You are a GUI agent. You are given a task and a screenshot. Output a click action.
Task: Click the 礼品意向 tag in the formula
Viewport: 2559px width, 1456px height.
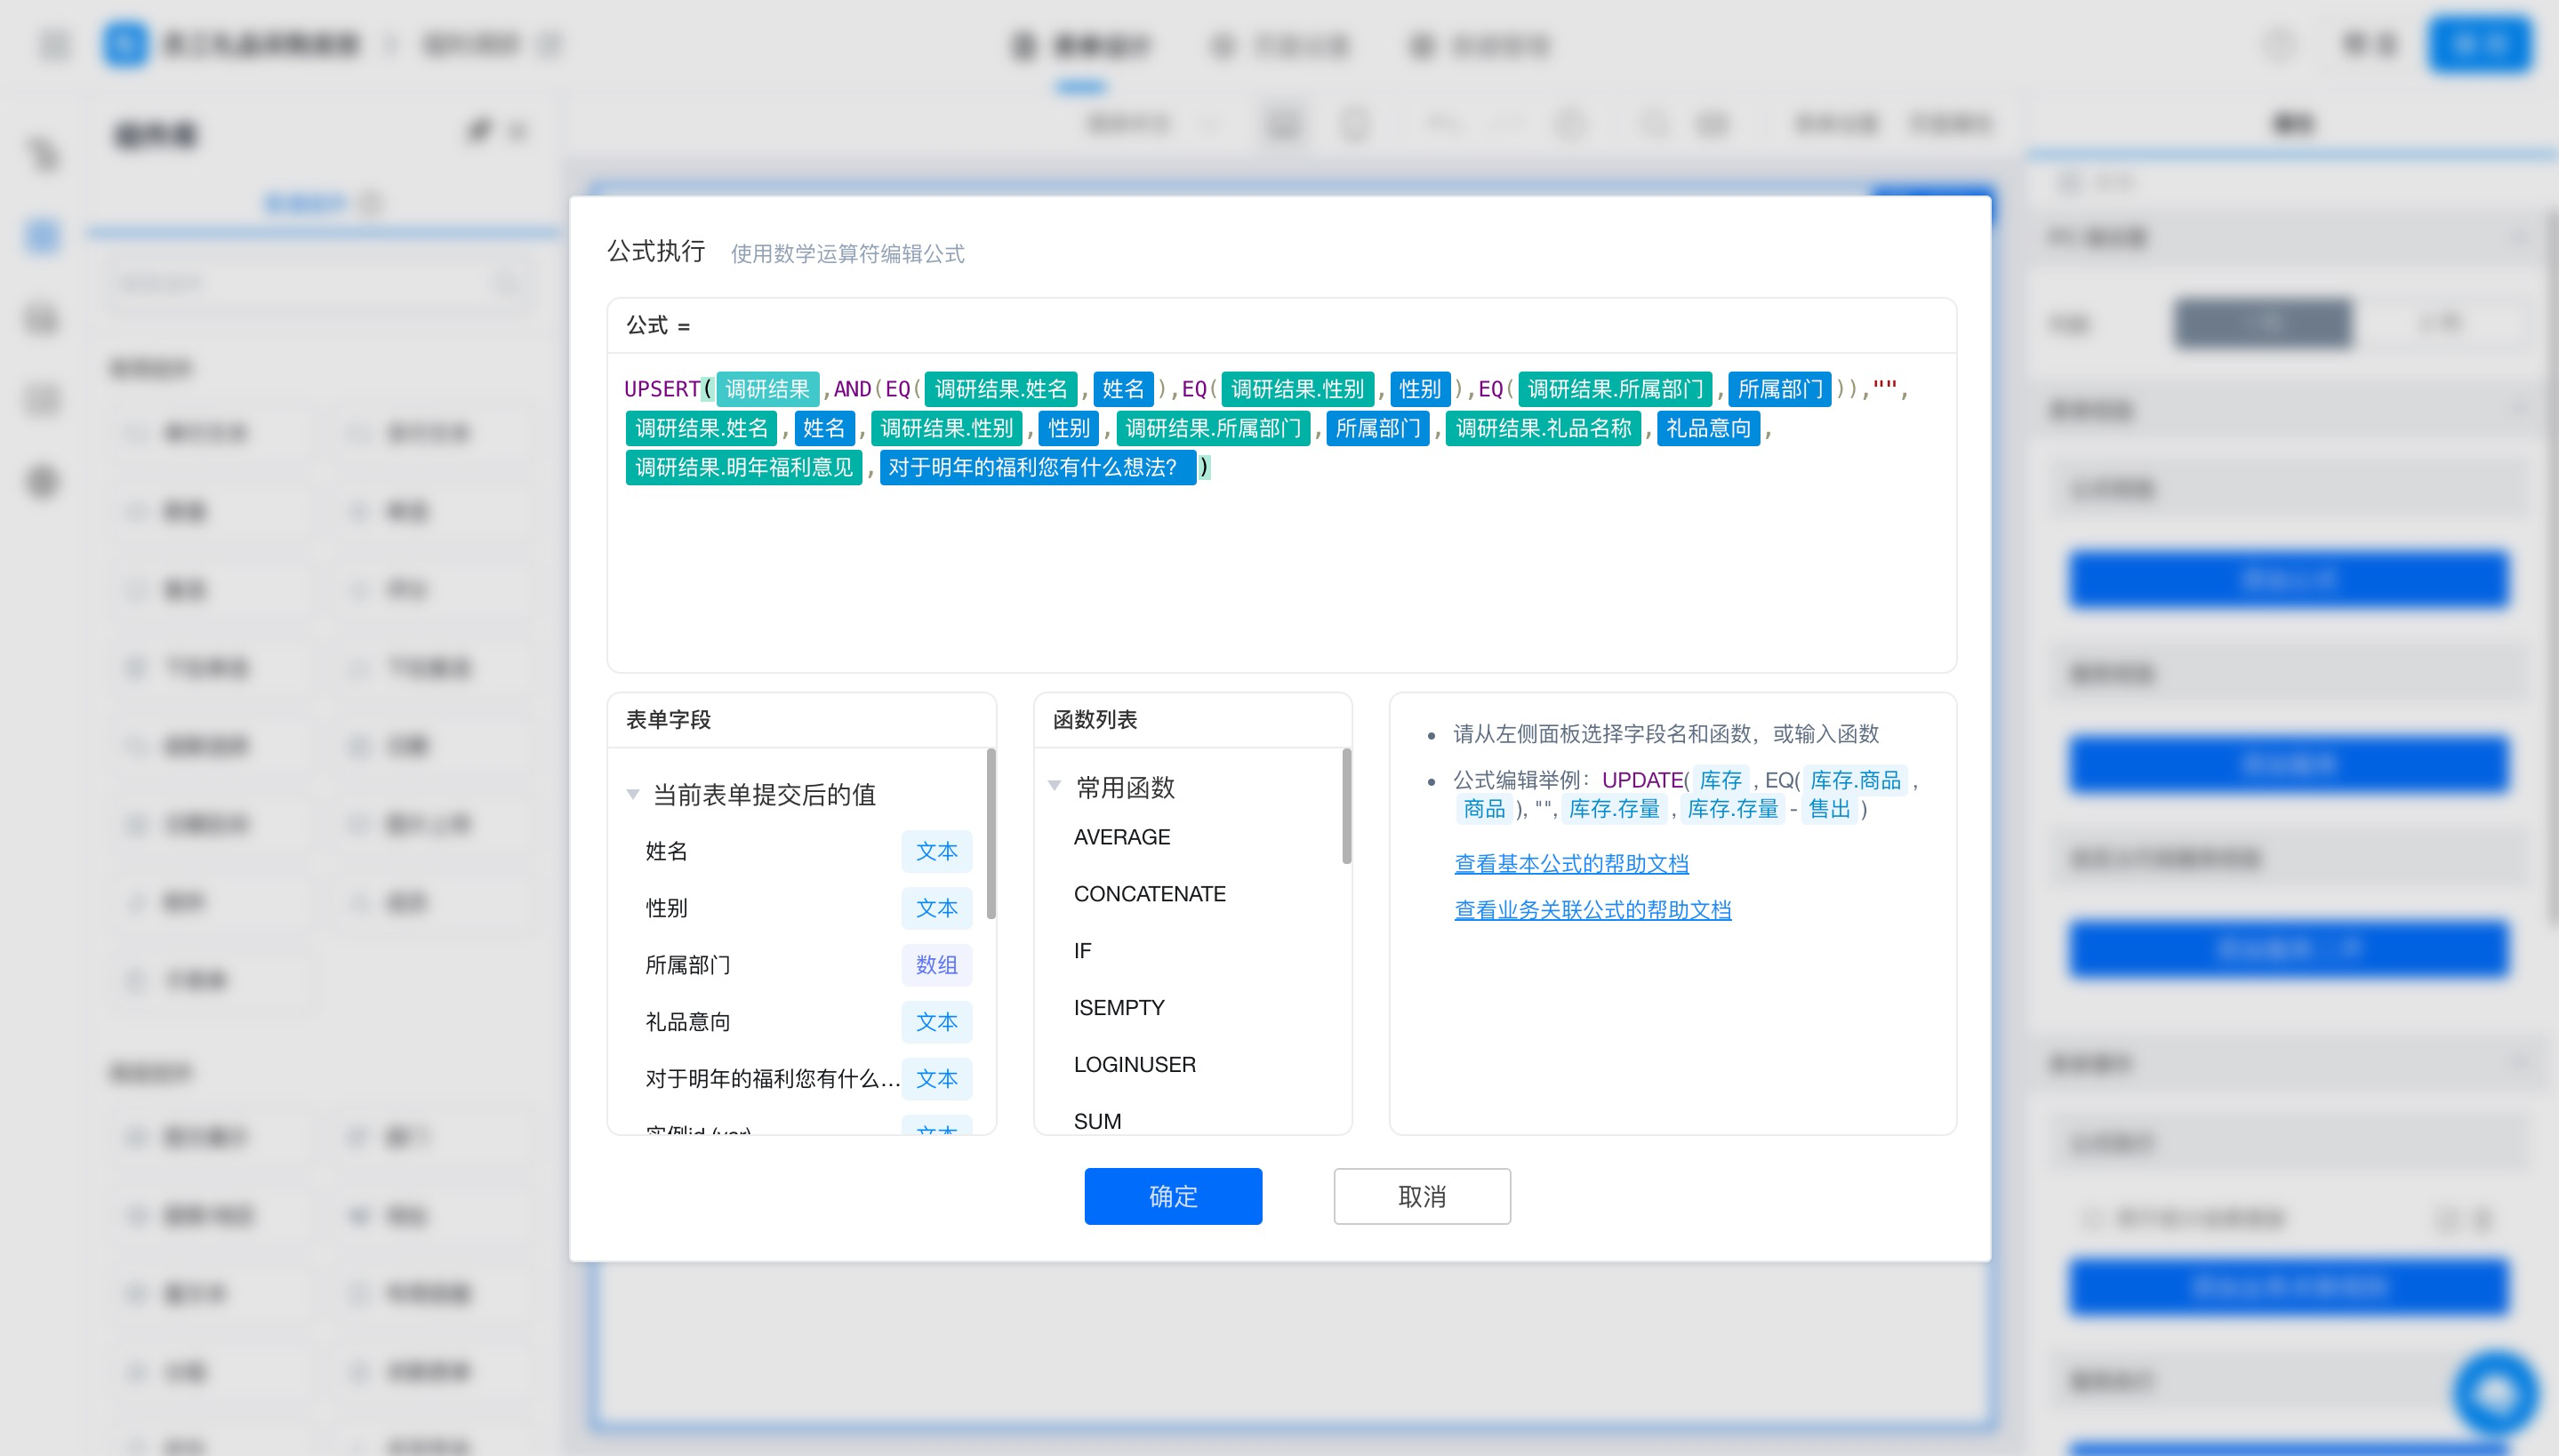pos(1708,428)
